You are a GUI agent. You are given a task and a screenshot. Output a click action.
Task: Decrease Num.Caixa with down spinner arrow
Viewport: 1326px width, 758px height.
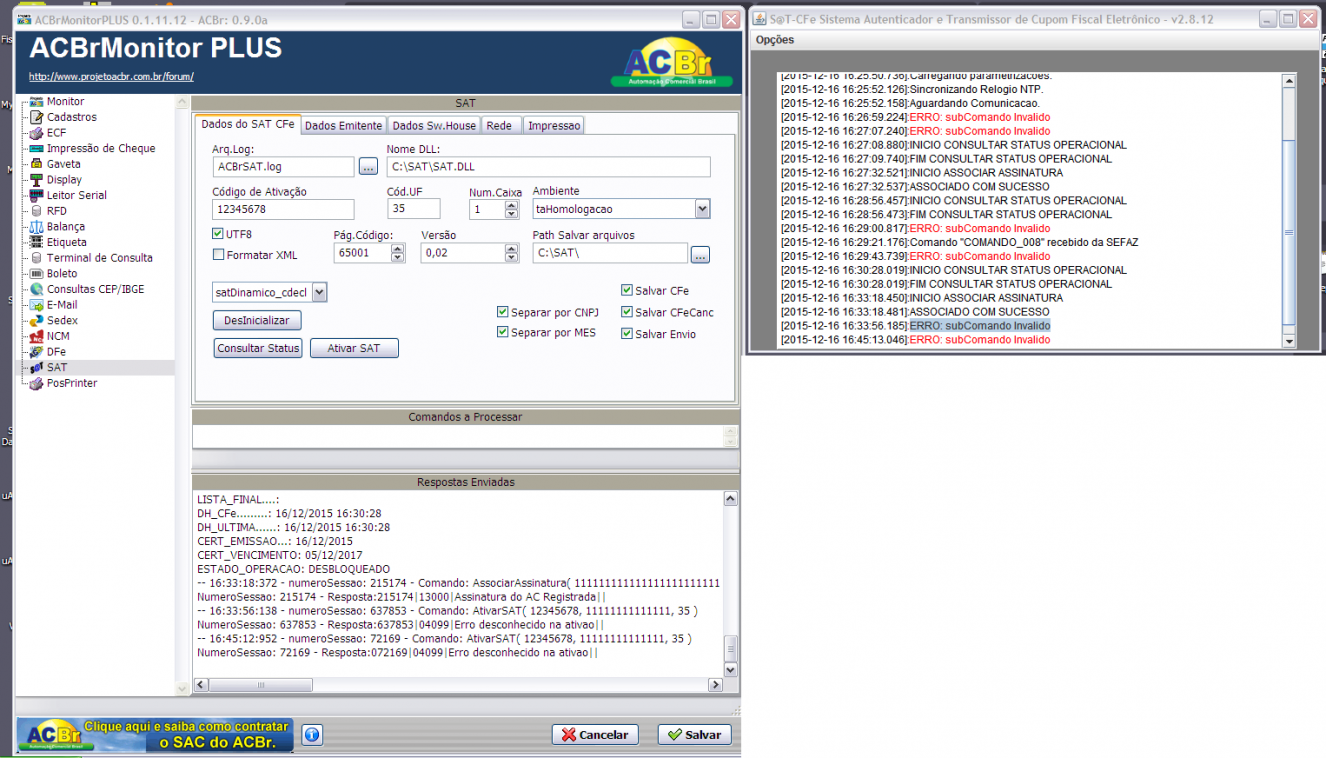tap(512, 214)
